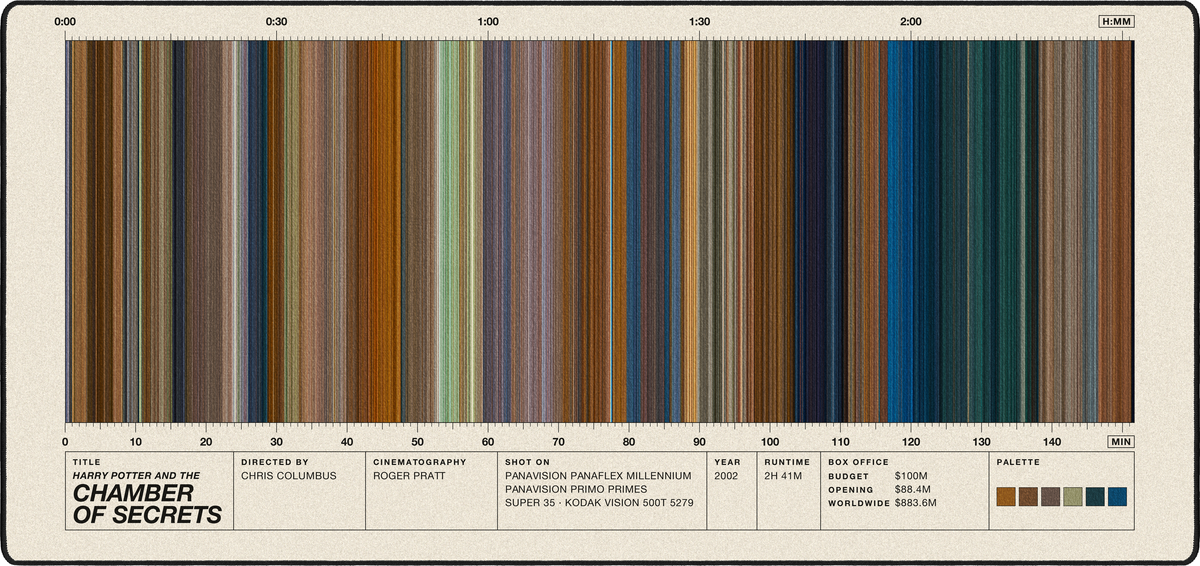Click the orange palette swatch
The width and height of the screenshot is (1200, 566).
point(1006,497)
